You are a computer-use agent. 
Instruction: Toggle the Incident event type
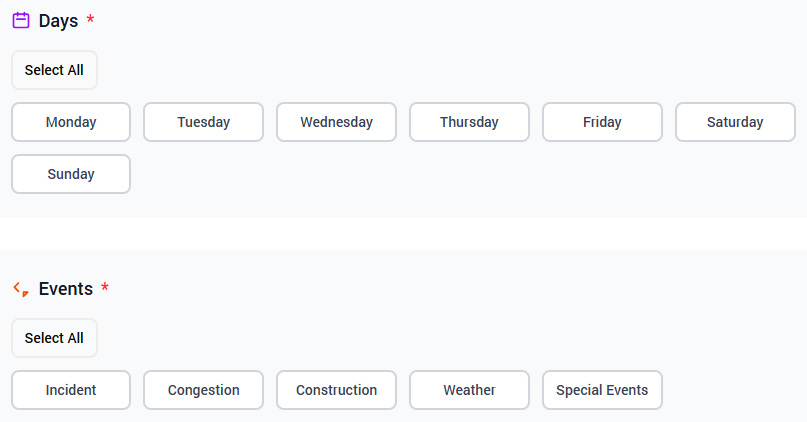[x=71, y=390]
